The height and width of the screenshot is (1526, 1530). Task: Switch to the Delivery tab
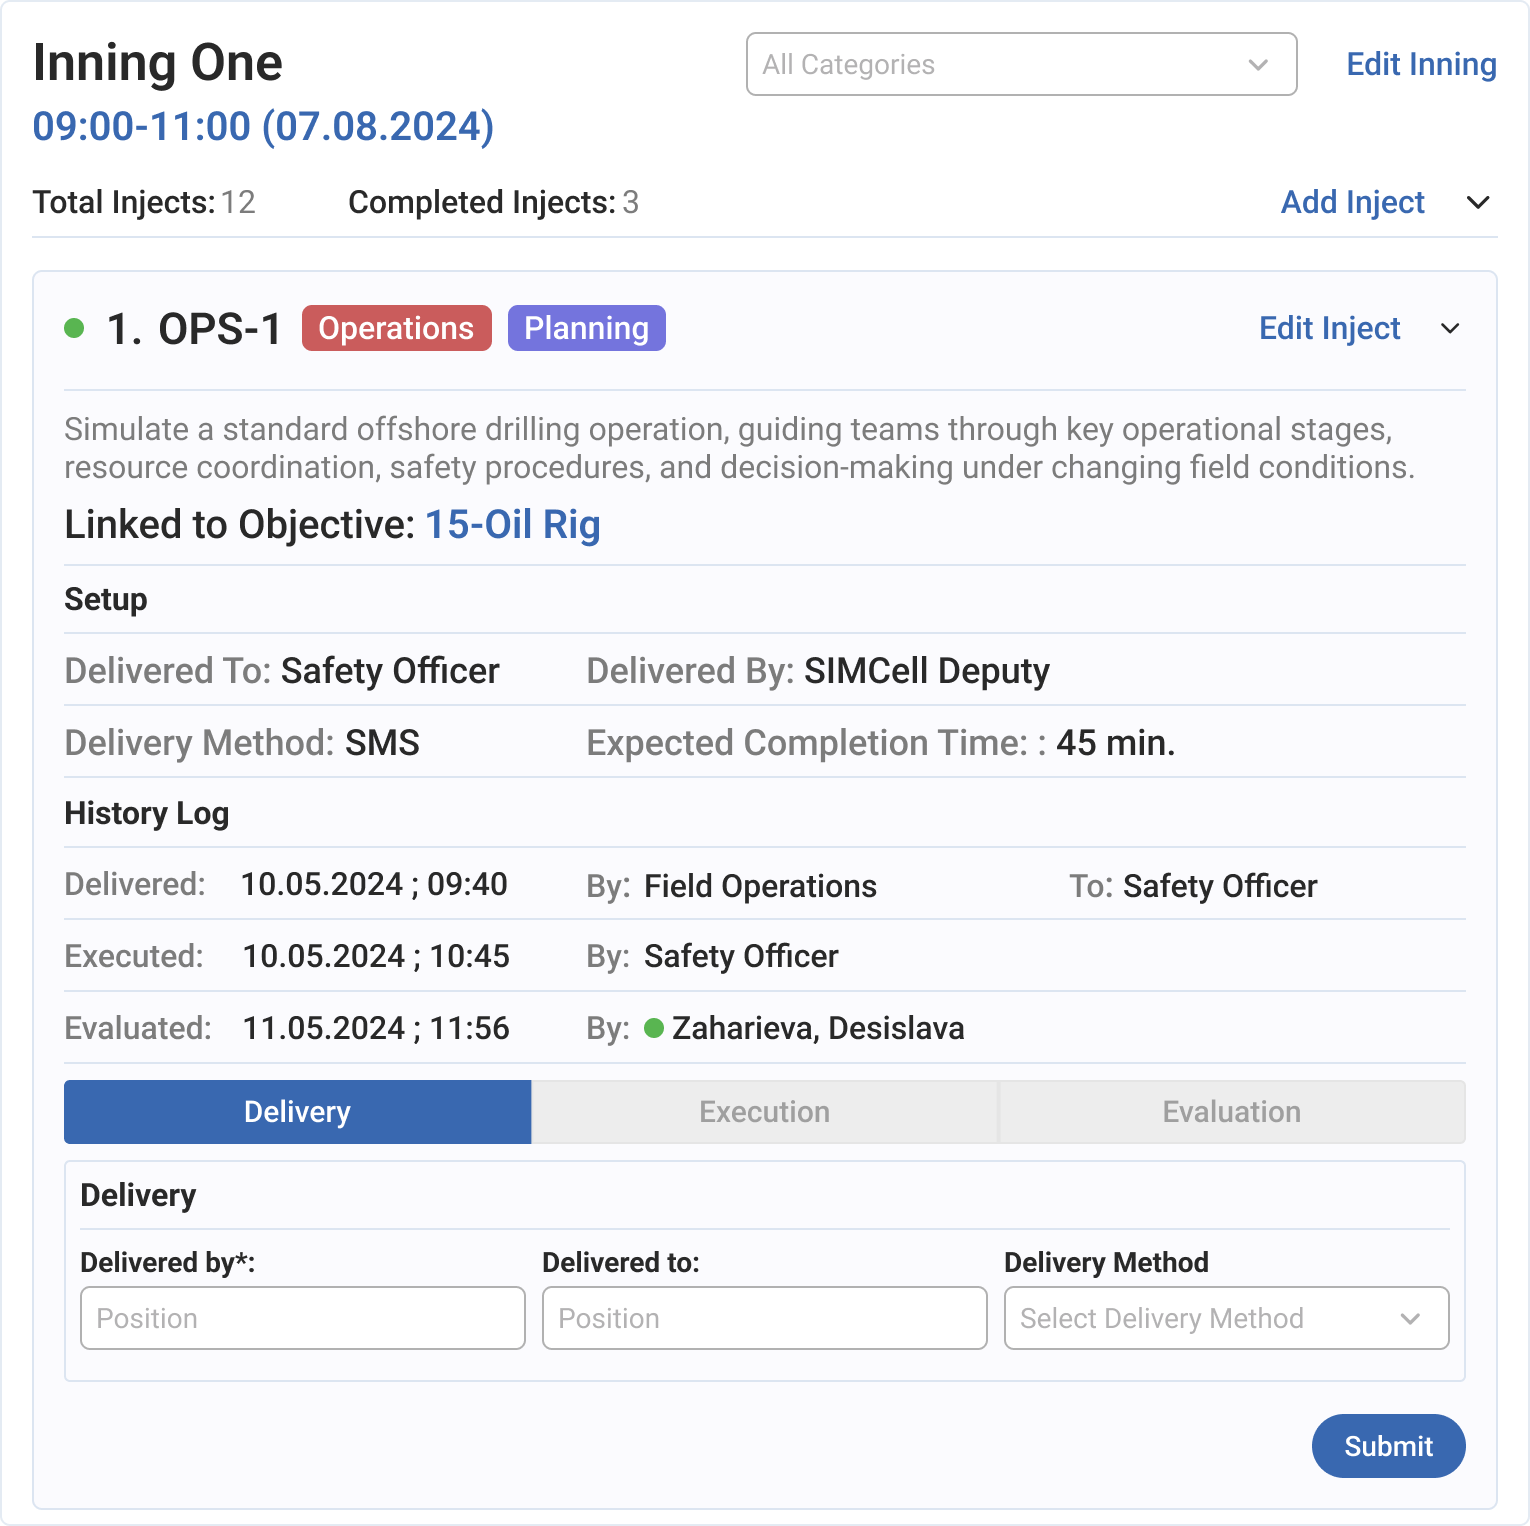(297, 1112)
